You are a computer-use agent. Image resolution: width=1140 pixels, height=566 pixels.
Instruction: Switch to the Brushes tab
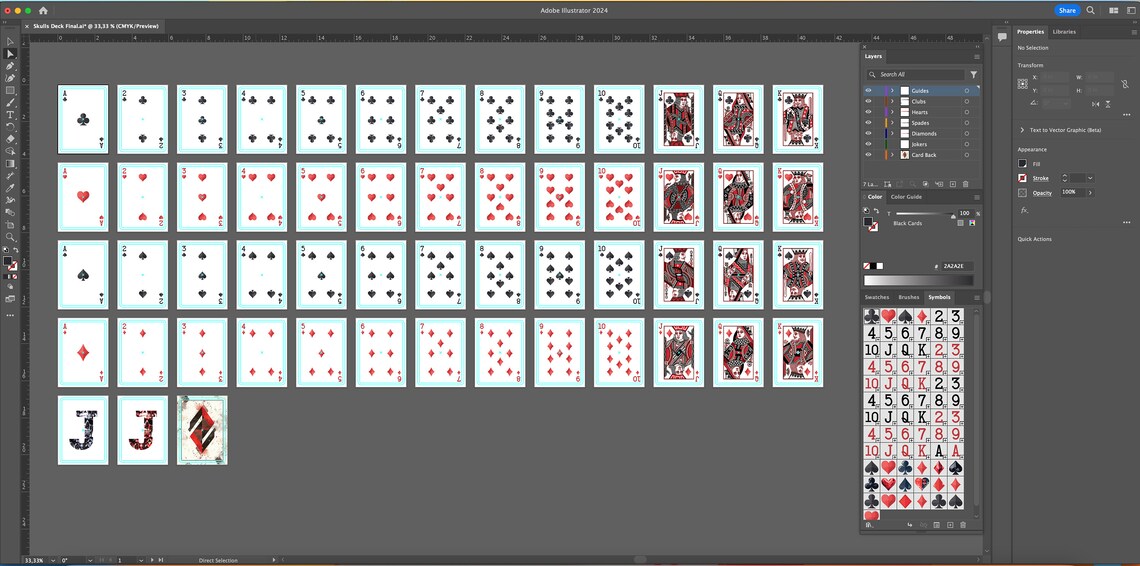tap(909, 297)
